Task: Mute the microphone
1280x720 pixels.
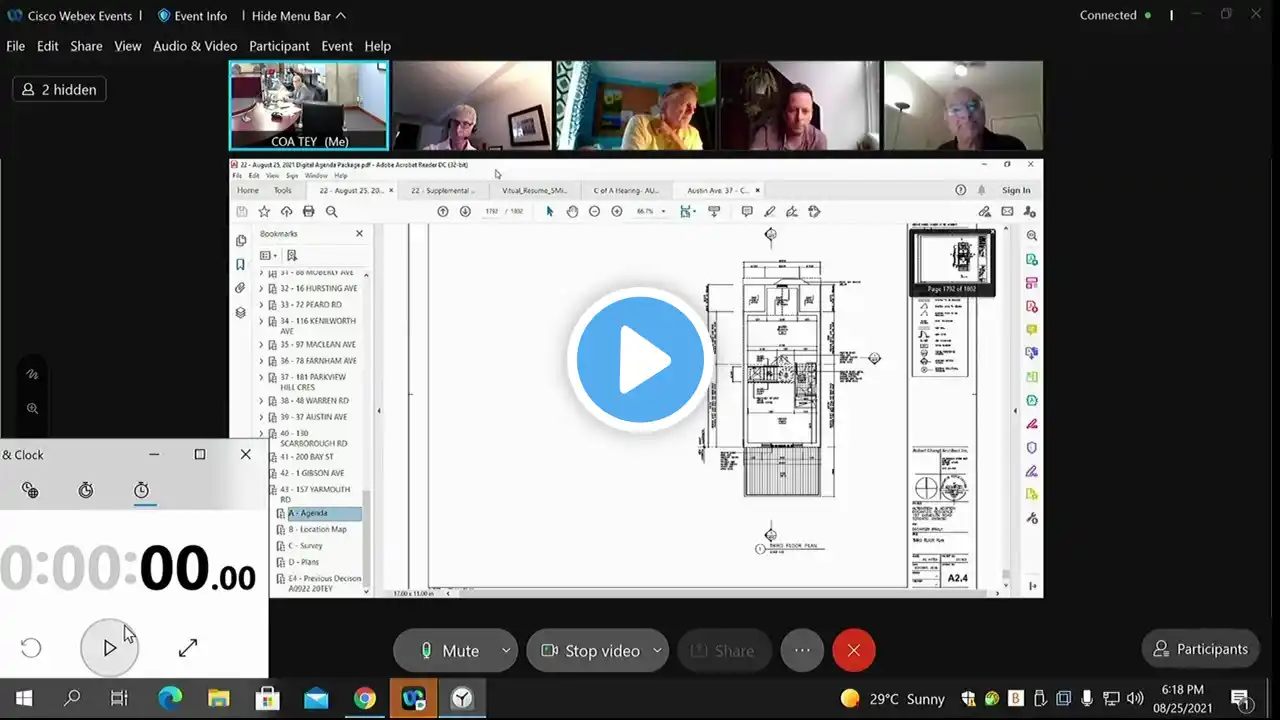Action: 448,650
